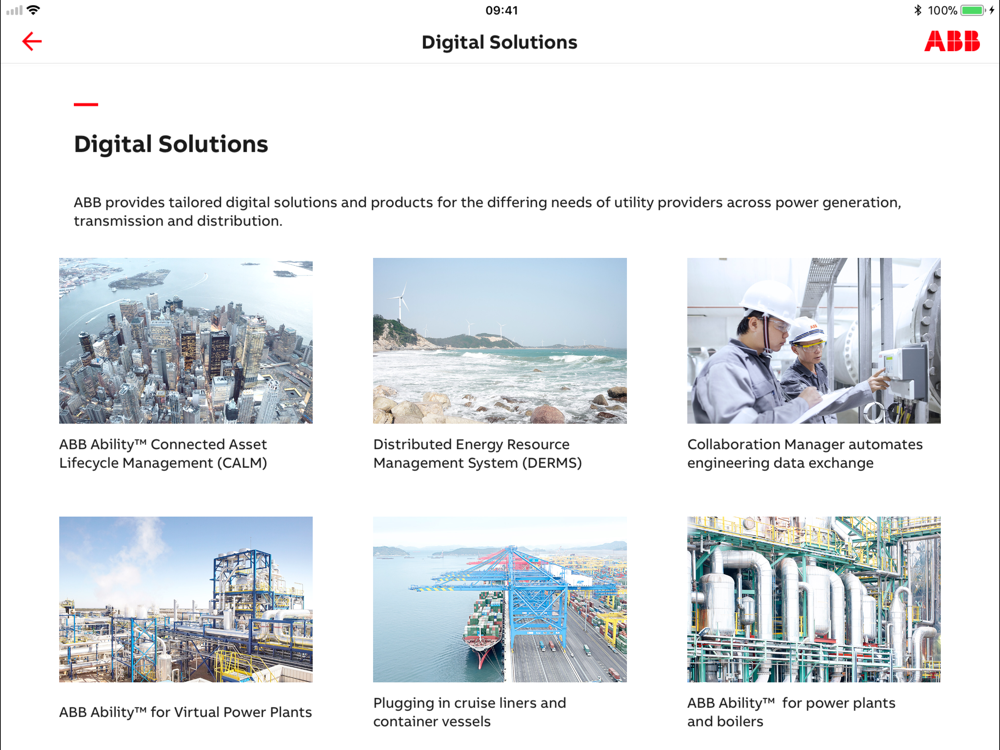Tap the red back arrow
The width and height of the screenshot is (1000, 750).
[31, 41]
